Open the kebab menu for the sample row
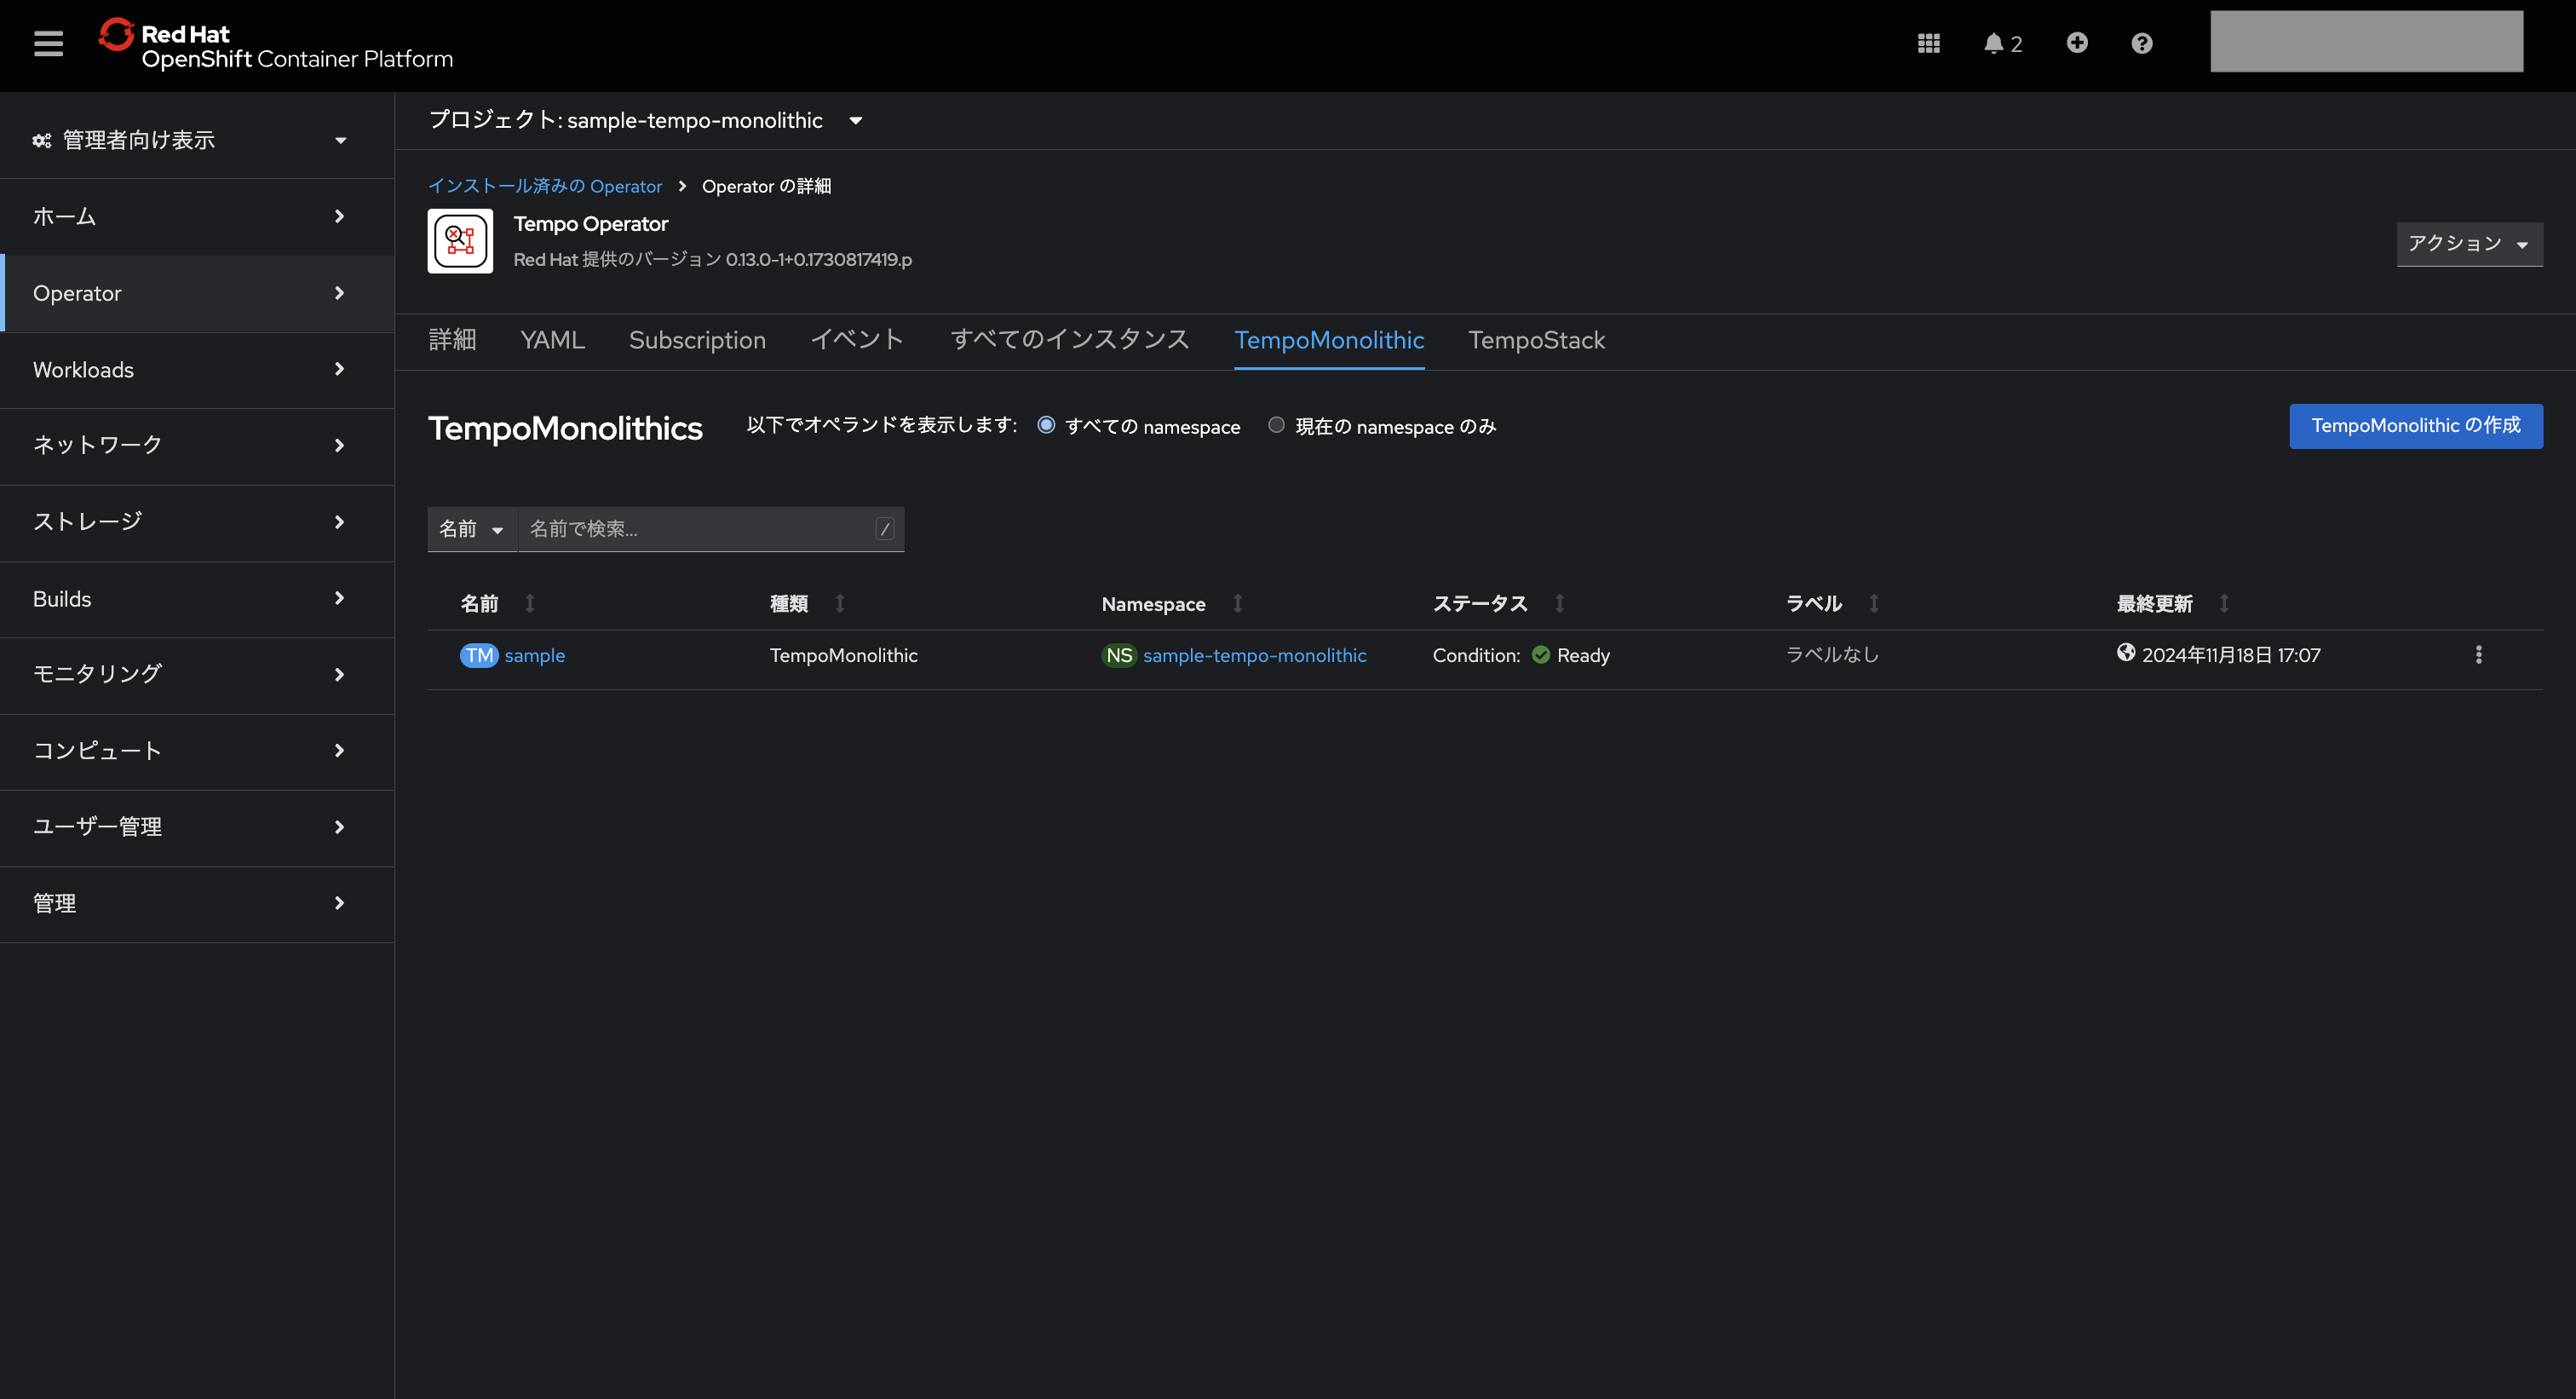The width and height of the screenshot is (2576, 1399). (x=2478, y=655)
